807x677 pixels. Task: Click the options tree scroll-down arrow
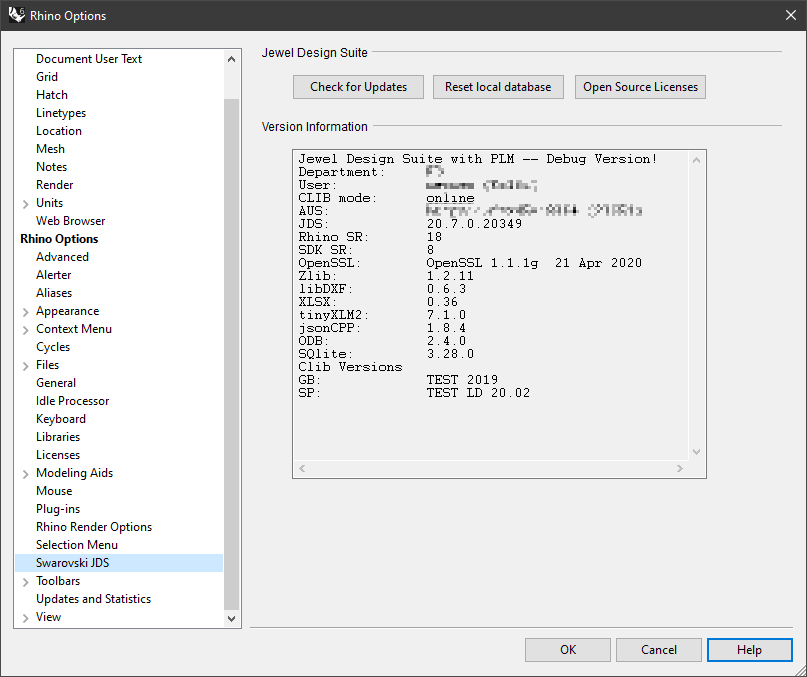(232, 618)
